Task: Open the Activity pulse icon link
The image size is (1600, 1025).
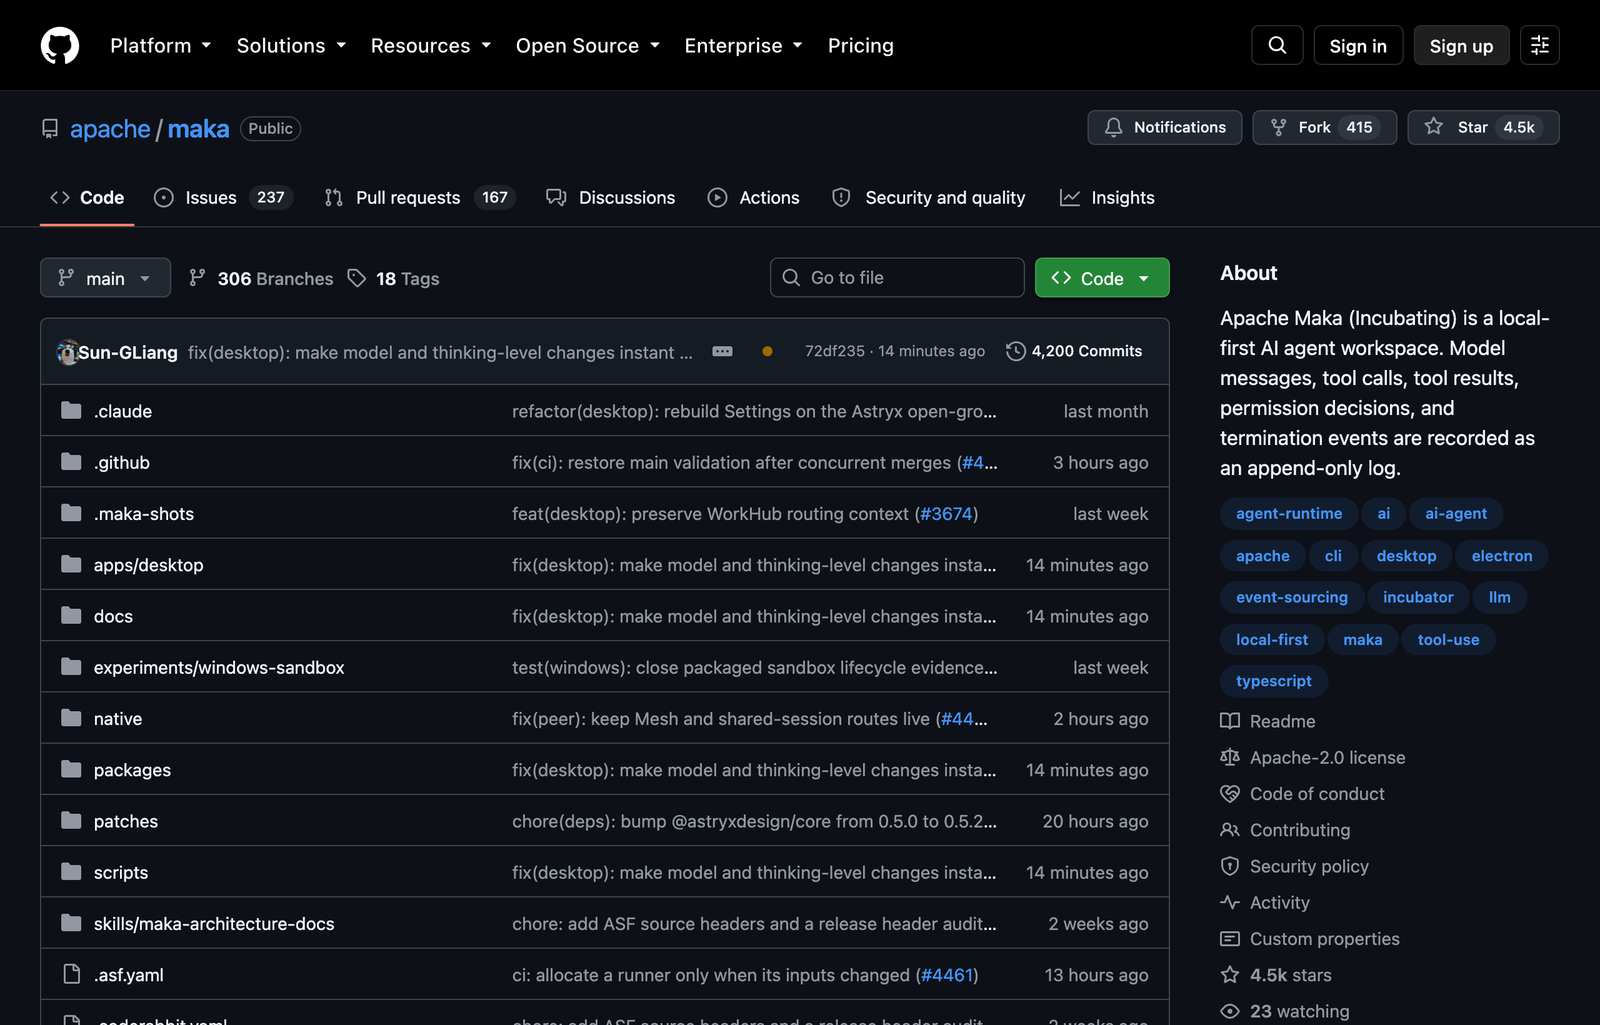Action: tap(1230, 902)
